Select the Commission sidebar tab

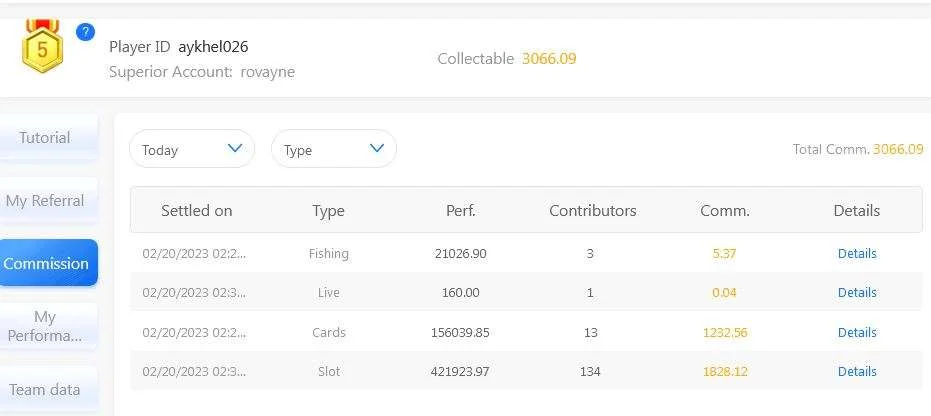point(48,263)
